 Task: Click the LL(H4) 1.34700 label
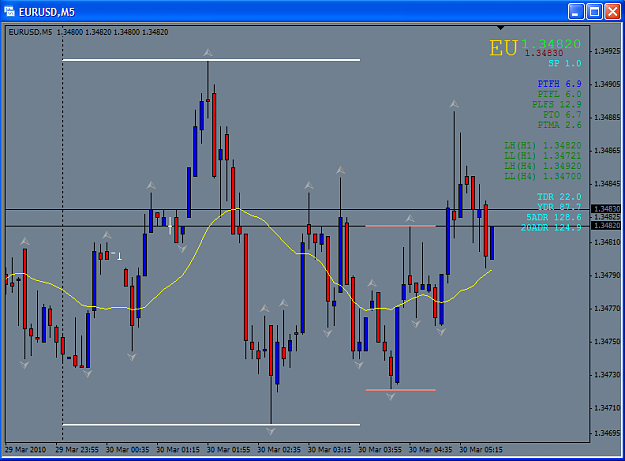[543, 177]
